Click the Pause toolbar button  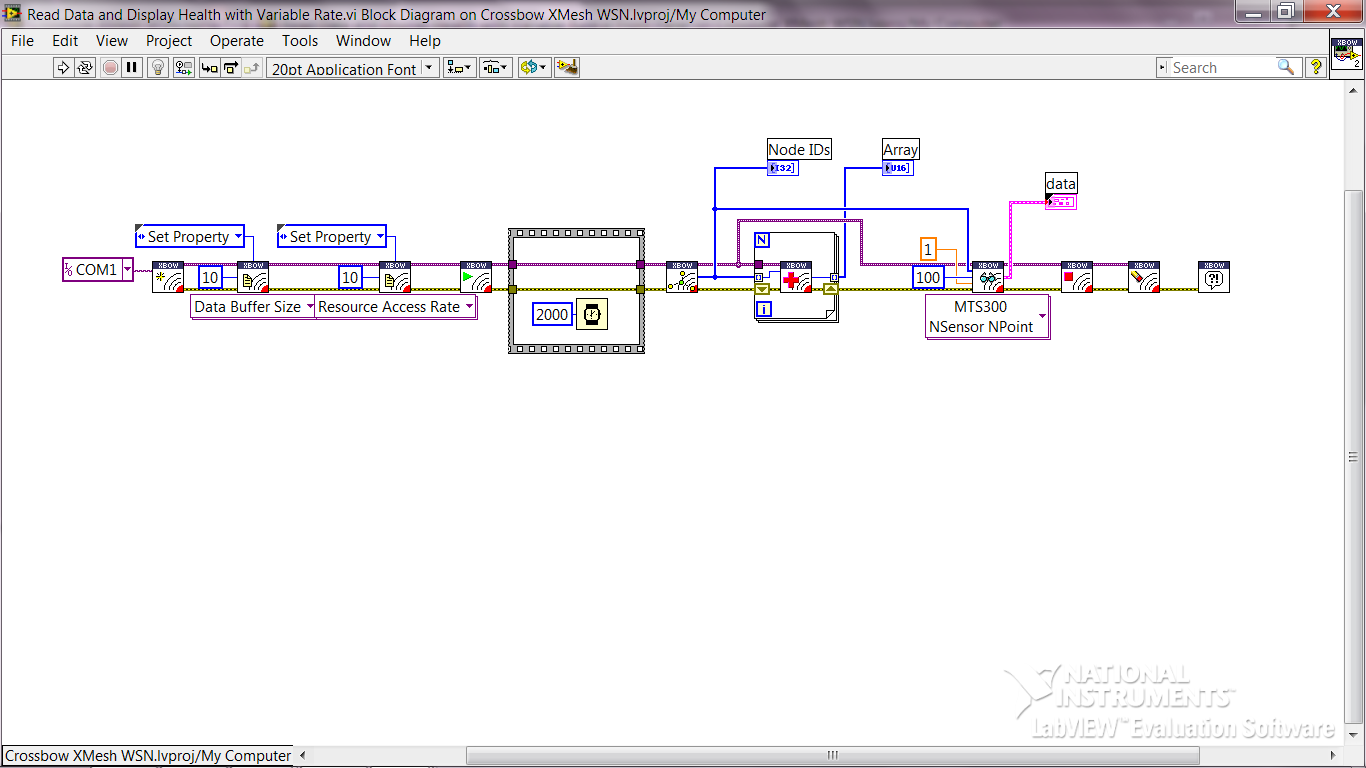point(132,68)
